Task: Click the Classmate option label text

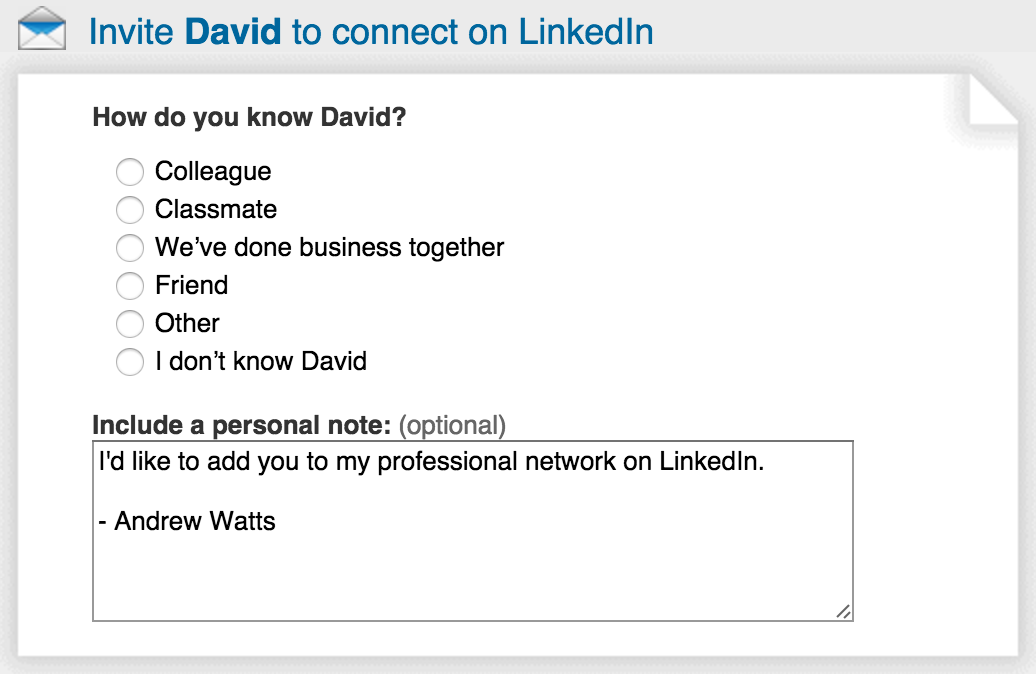Action: [x=216, y=210]
